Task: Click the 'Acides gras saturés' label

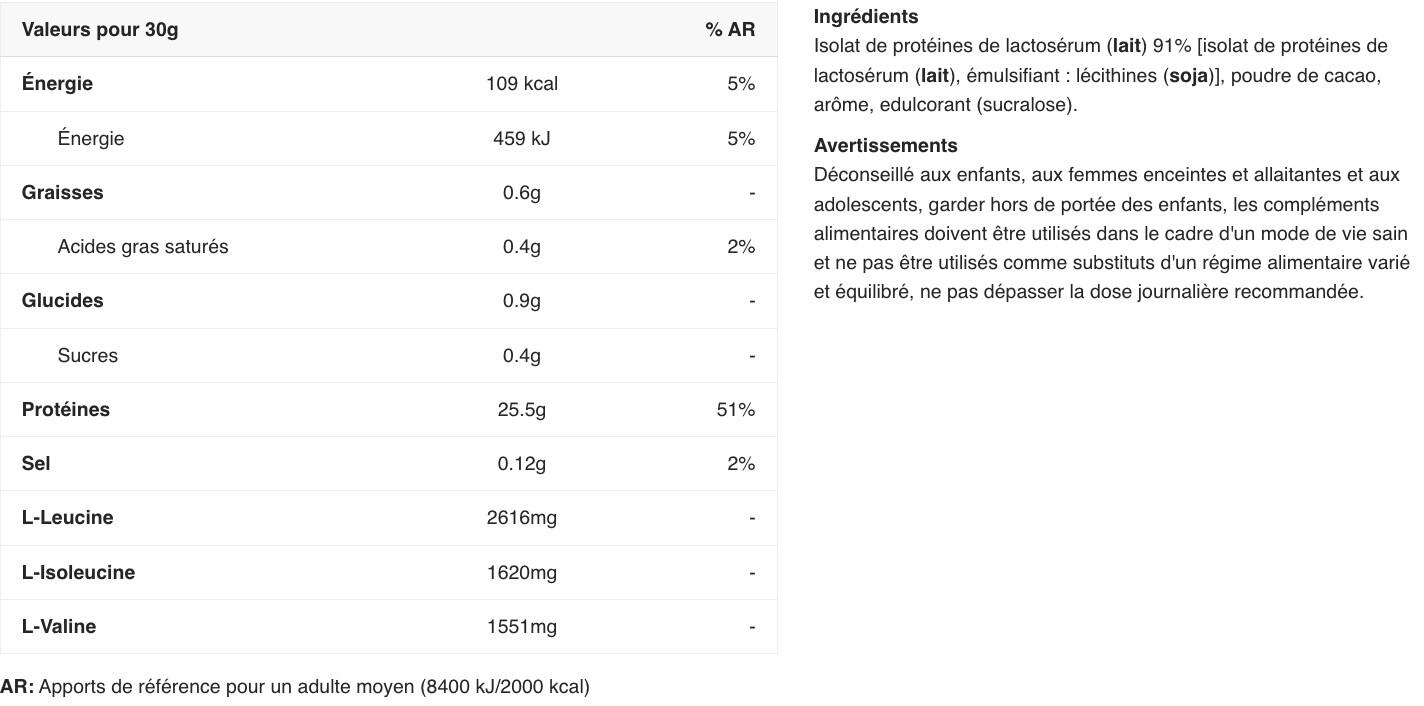Action: click(143, 246)
